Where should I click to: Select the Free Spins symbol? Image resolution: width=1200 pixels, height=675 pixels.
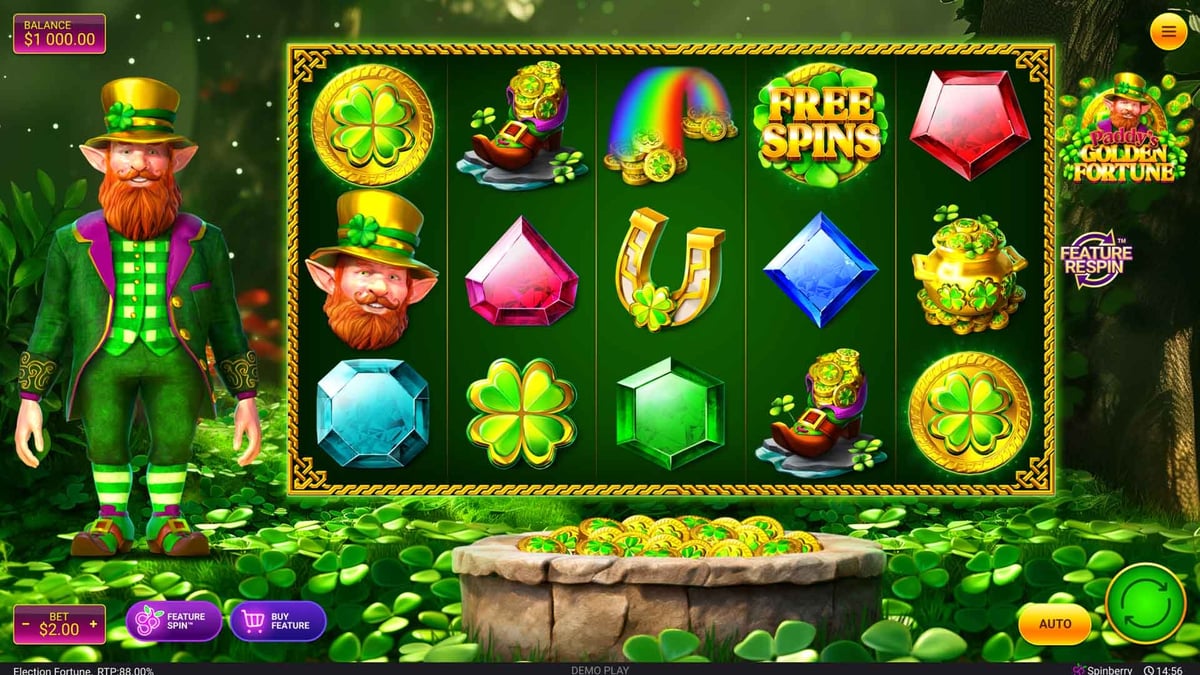coord(821,124)
